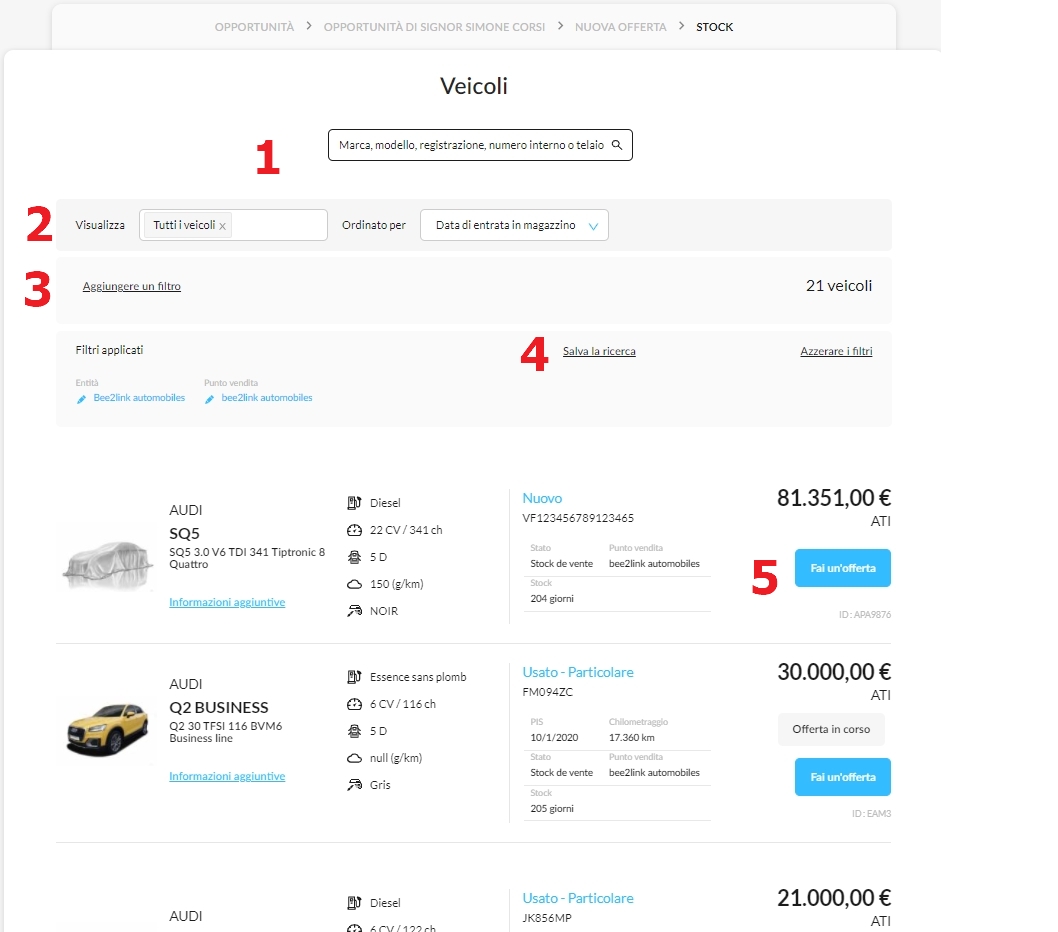Click the doors icon on the Q2 Business row

point(354,731)
